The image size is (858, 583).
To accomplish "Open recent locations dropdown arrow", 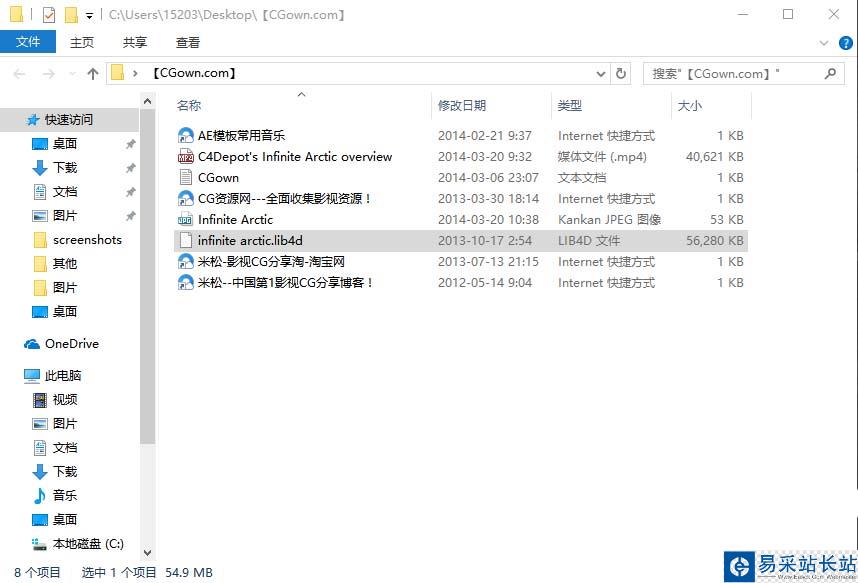I will [72, 73].
